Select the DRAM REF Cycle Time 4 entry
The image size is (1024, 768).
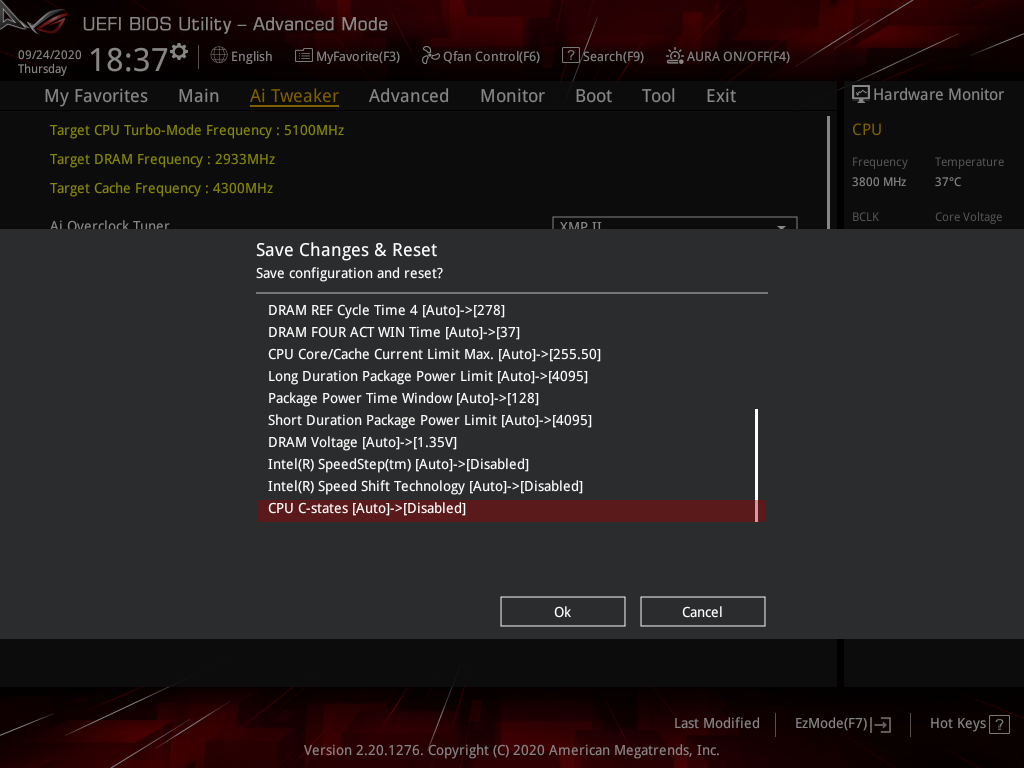(387, 310)
